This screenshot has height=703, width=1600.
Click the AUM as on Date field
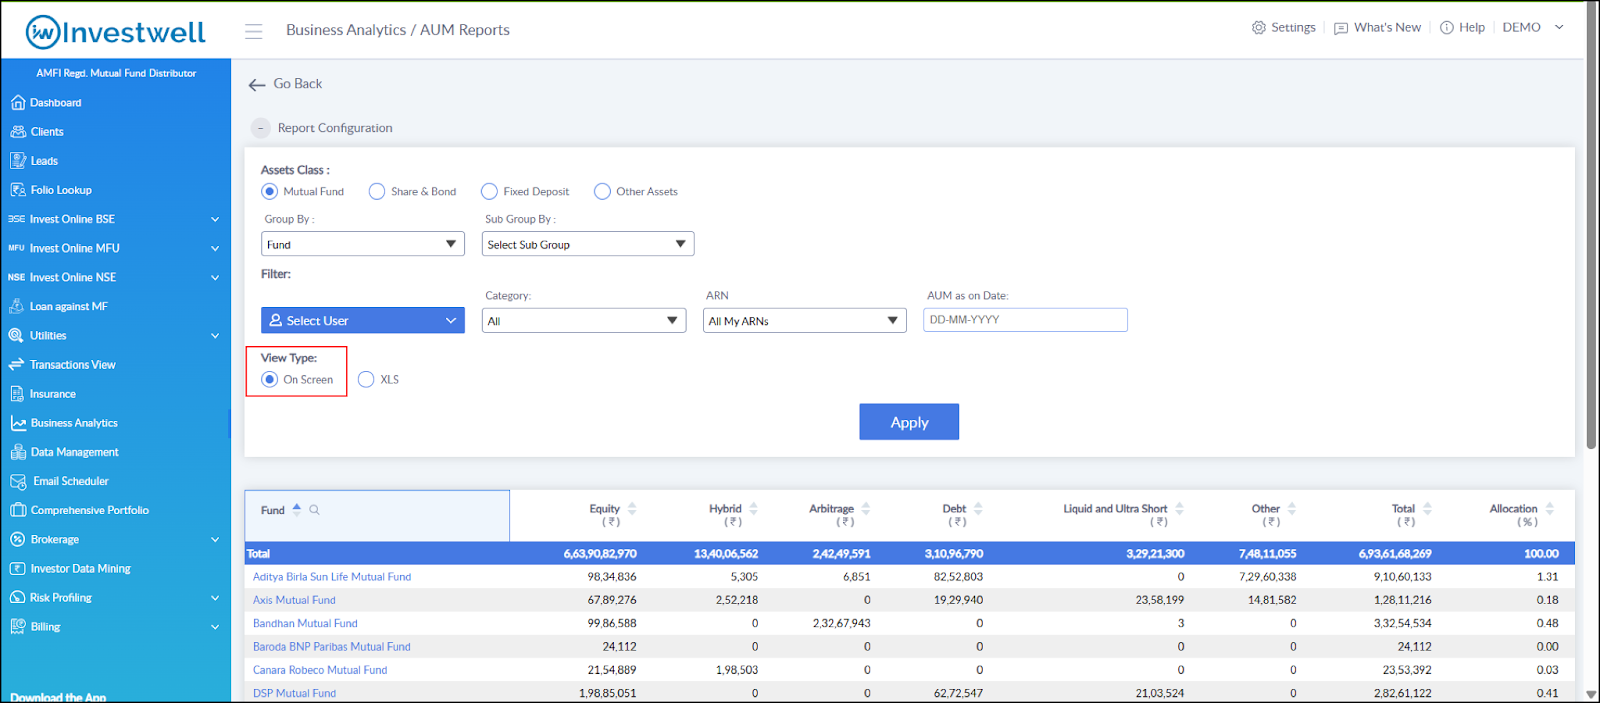coord(1025,320)
